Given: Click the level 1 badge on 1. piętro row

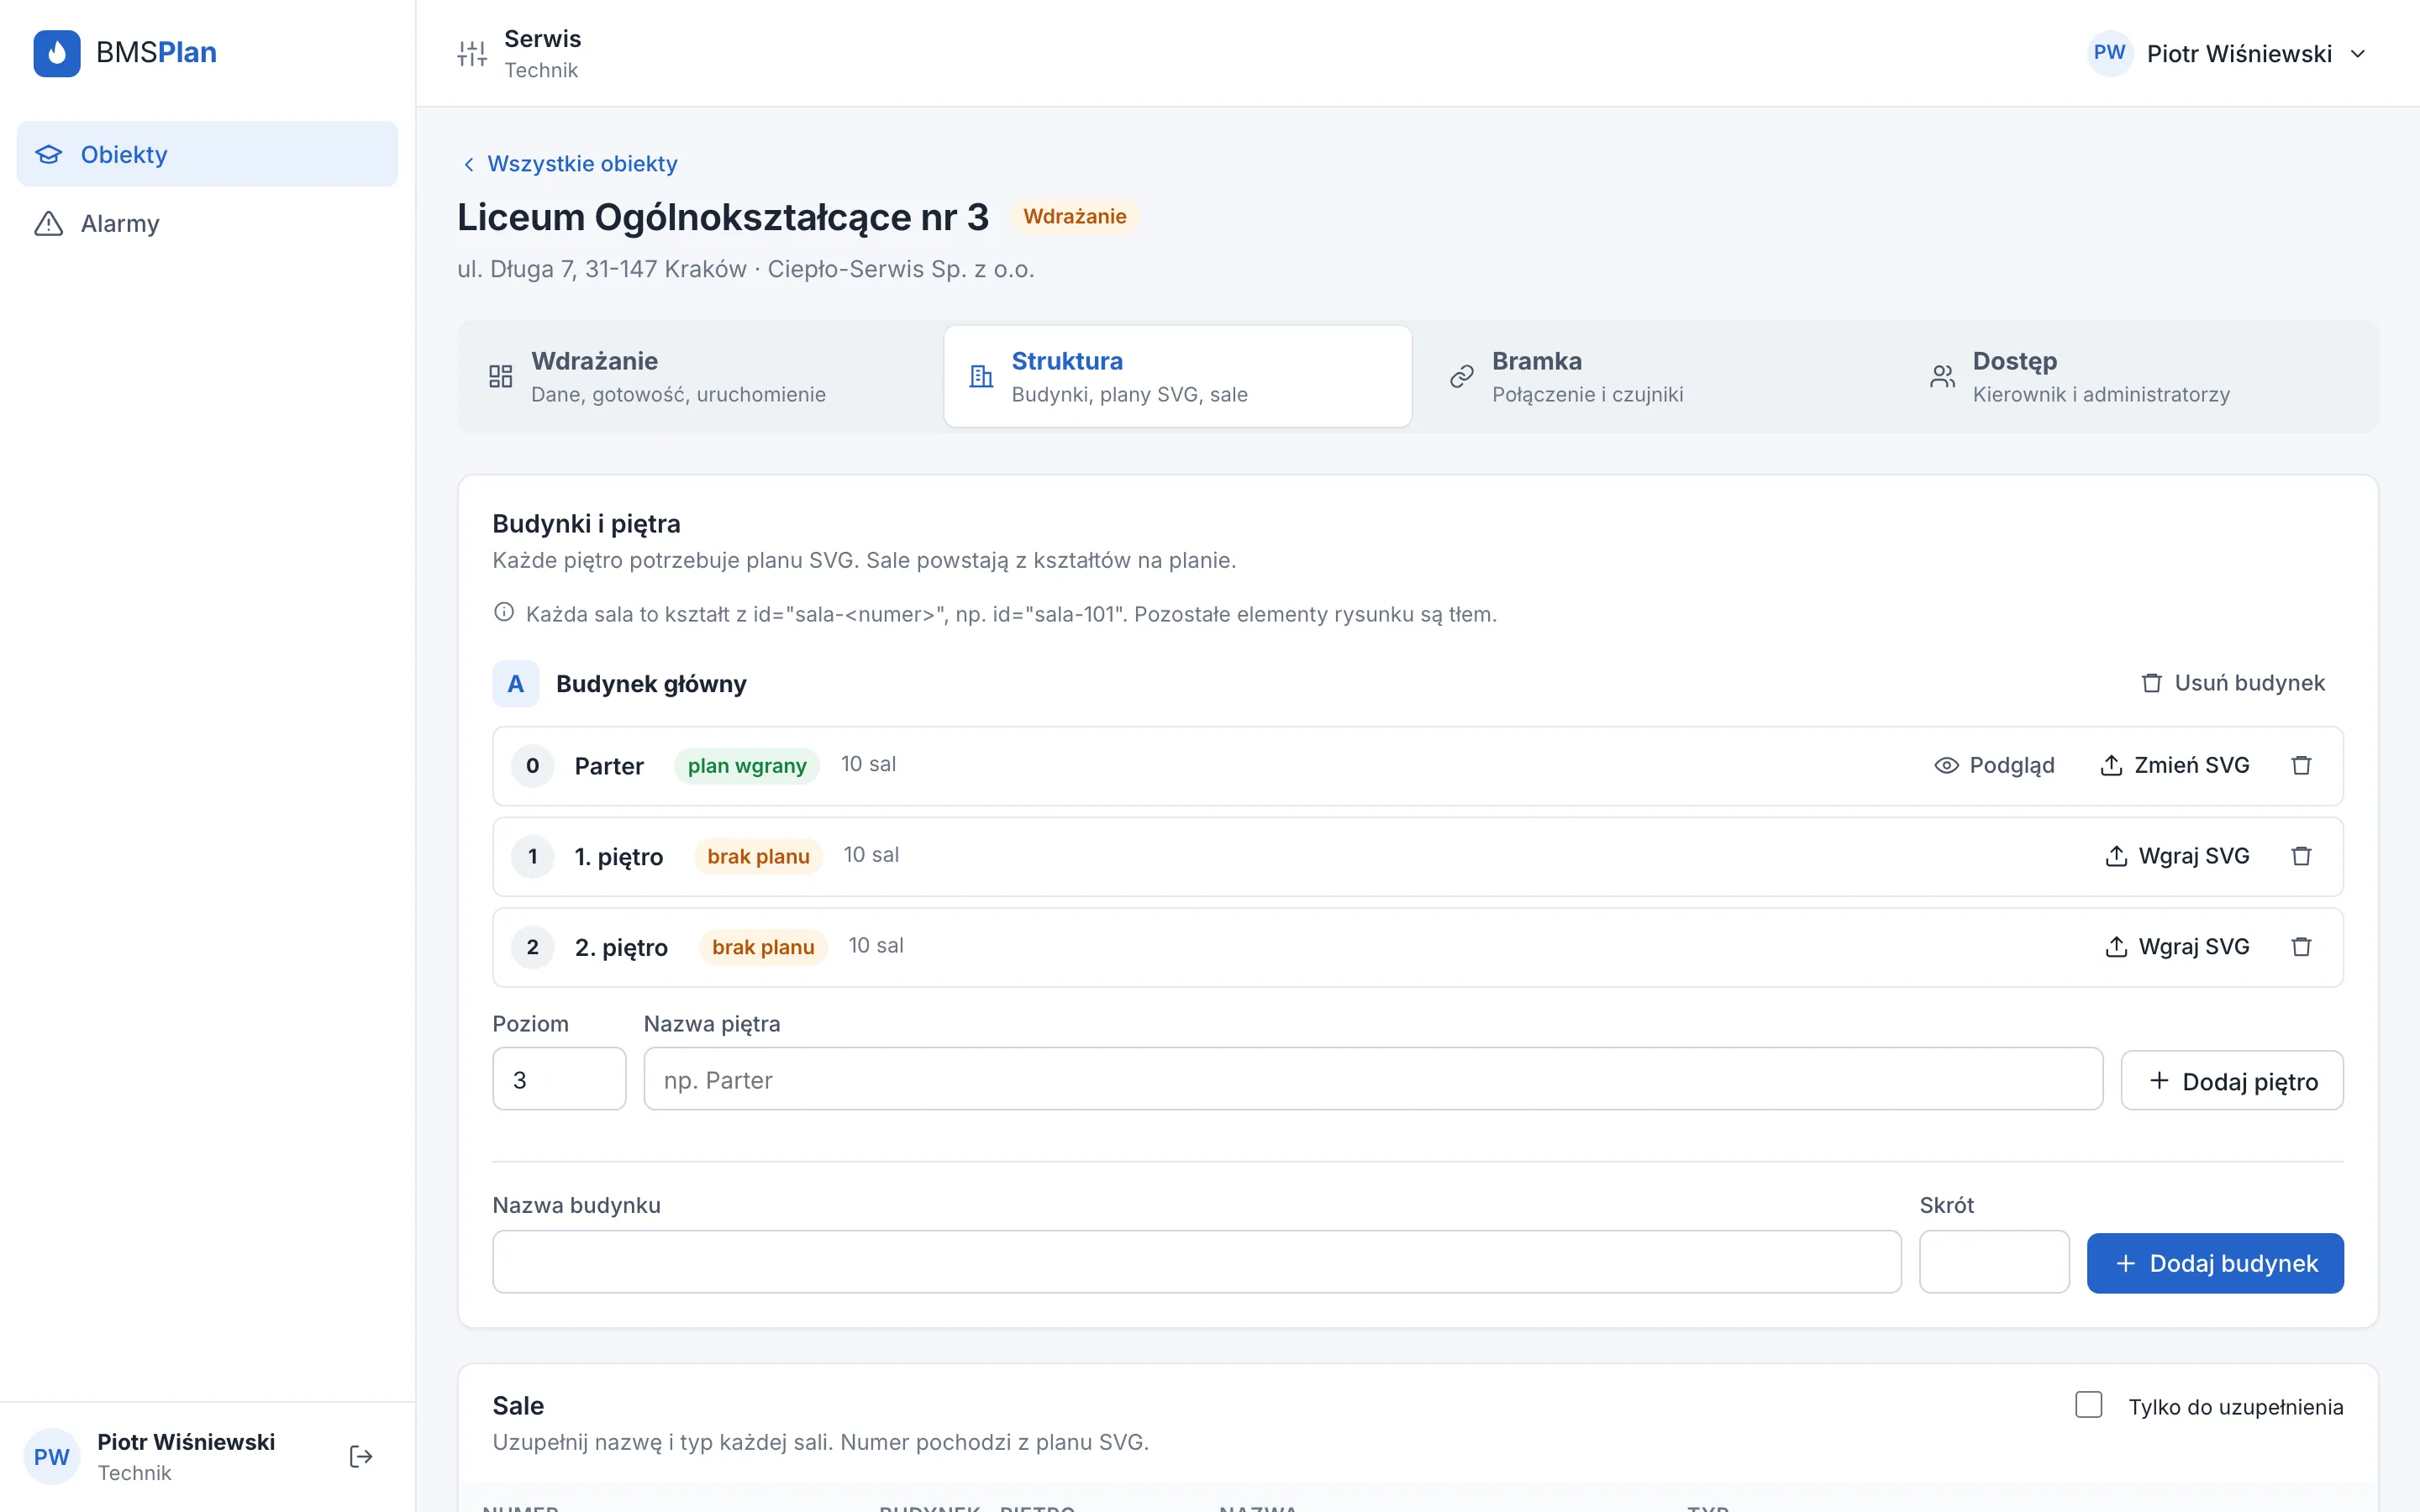Looking at the screenshot, I should tap(533, 857).
